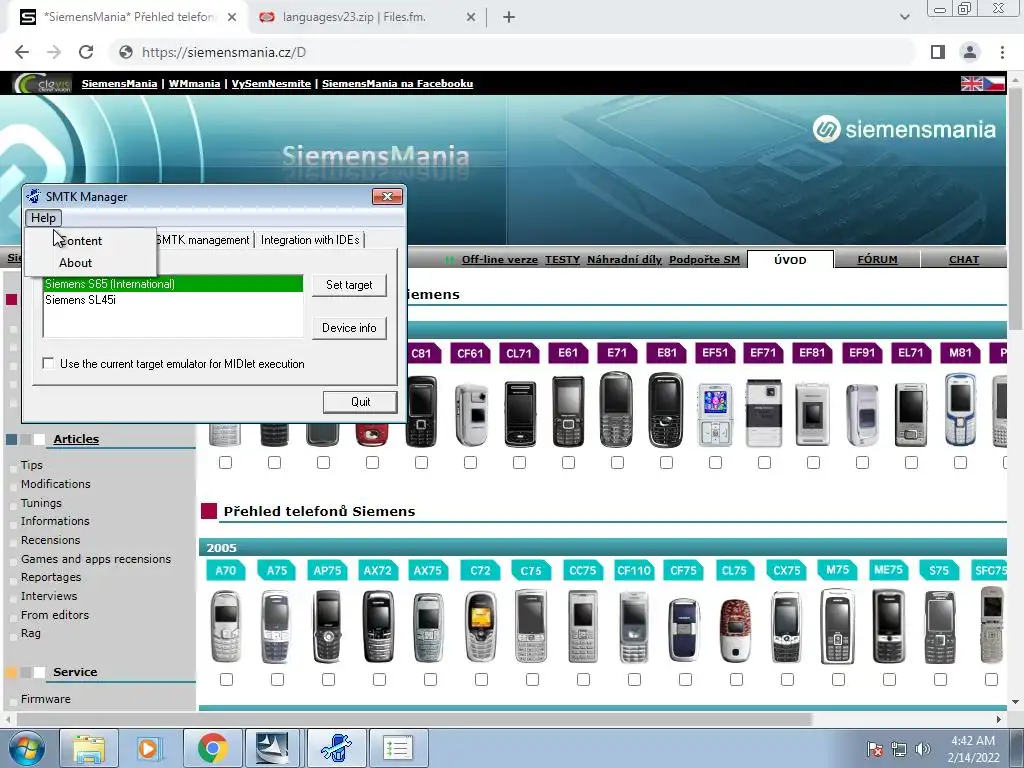
Task: Select Siemens S65 (International) in the list
Action: (173, 284)
